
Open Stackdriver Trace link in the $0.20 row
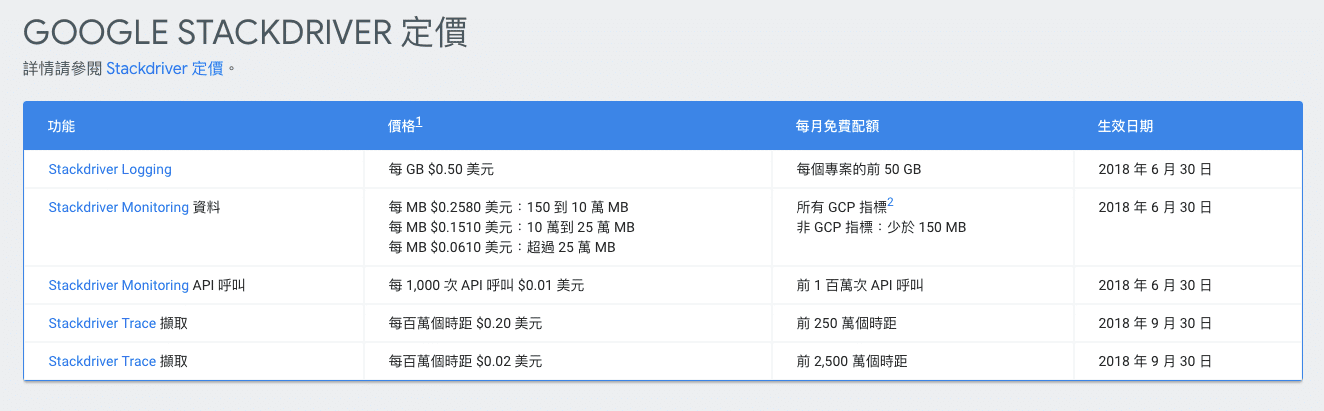(102, 323)
